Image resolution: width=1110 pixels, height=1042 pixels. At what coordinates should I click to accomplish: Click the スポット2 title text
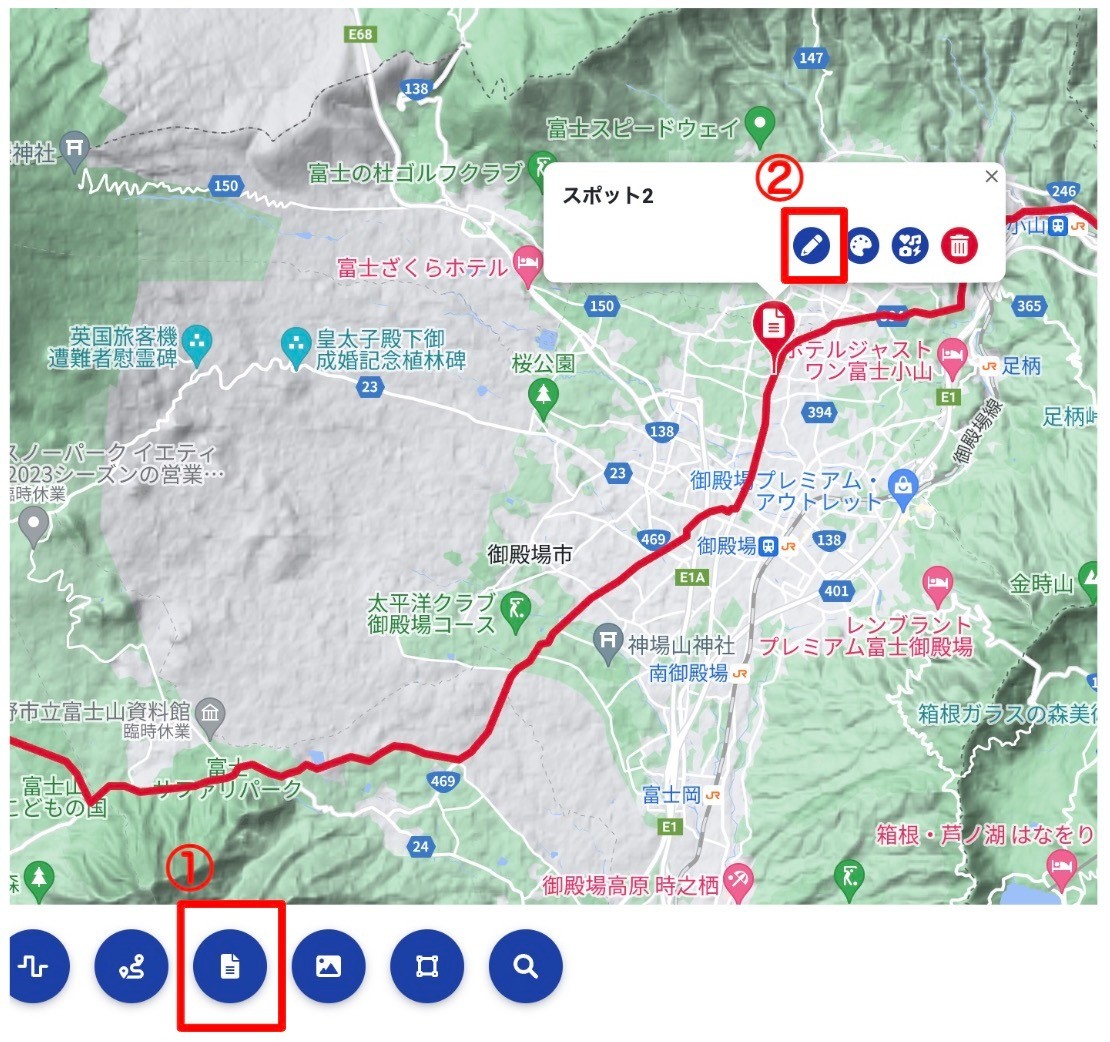pyautogui.click(x=607, y=196)
